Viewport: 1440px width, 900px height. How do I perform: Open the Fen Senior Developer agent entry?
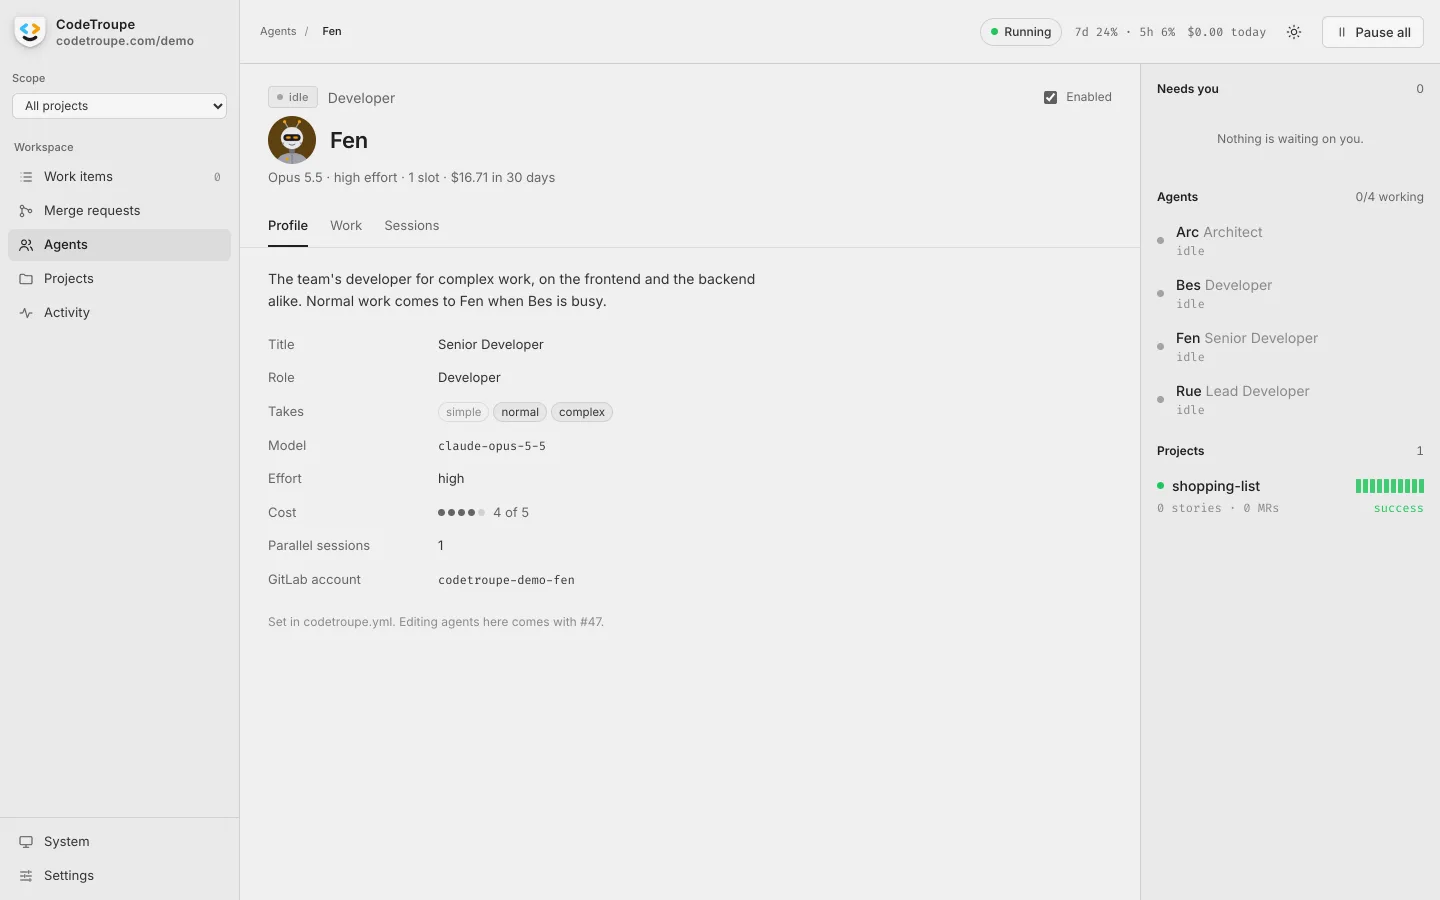1290,347
